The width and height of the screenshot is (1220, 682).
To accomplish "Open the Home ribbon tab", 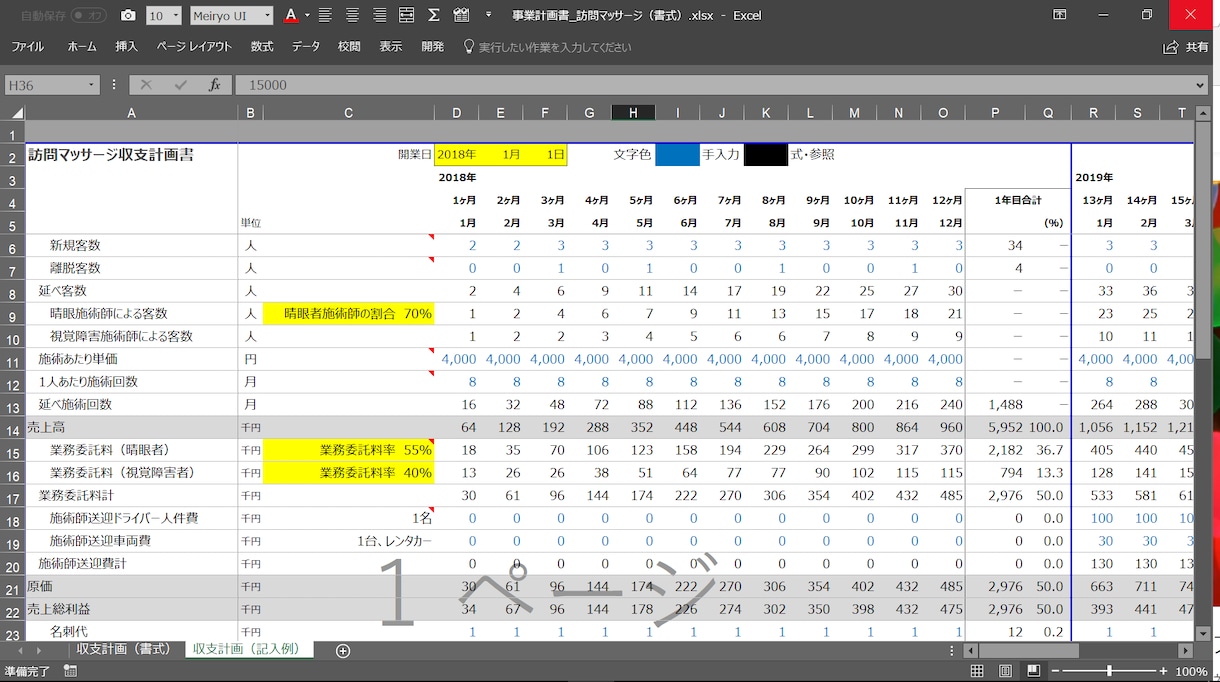I will (x=82, y=47).
